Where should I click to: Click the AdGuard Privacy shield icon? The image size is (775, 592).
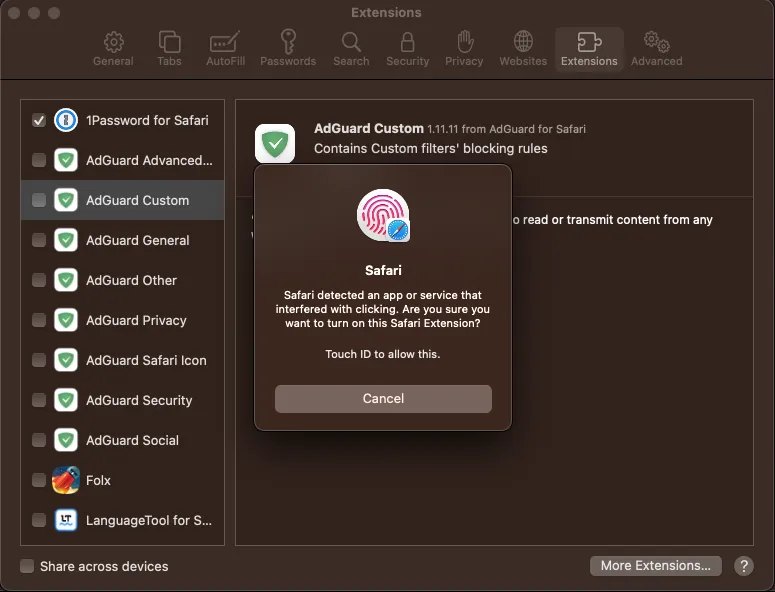click(x=66, y=320)
